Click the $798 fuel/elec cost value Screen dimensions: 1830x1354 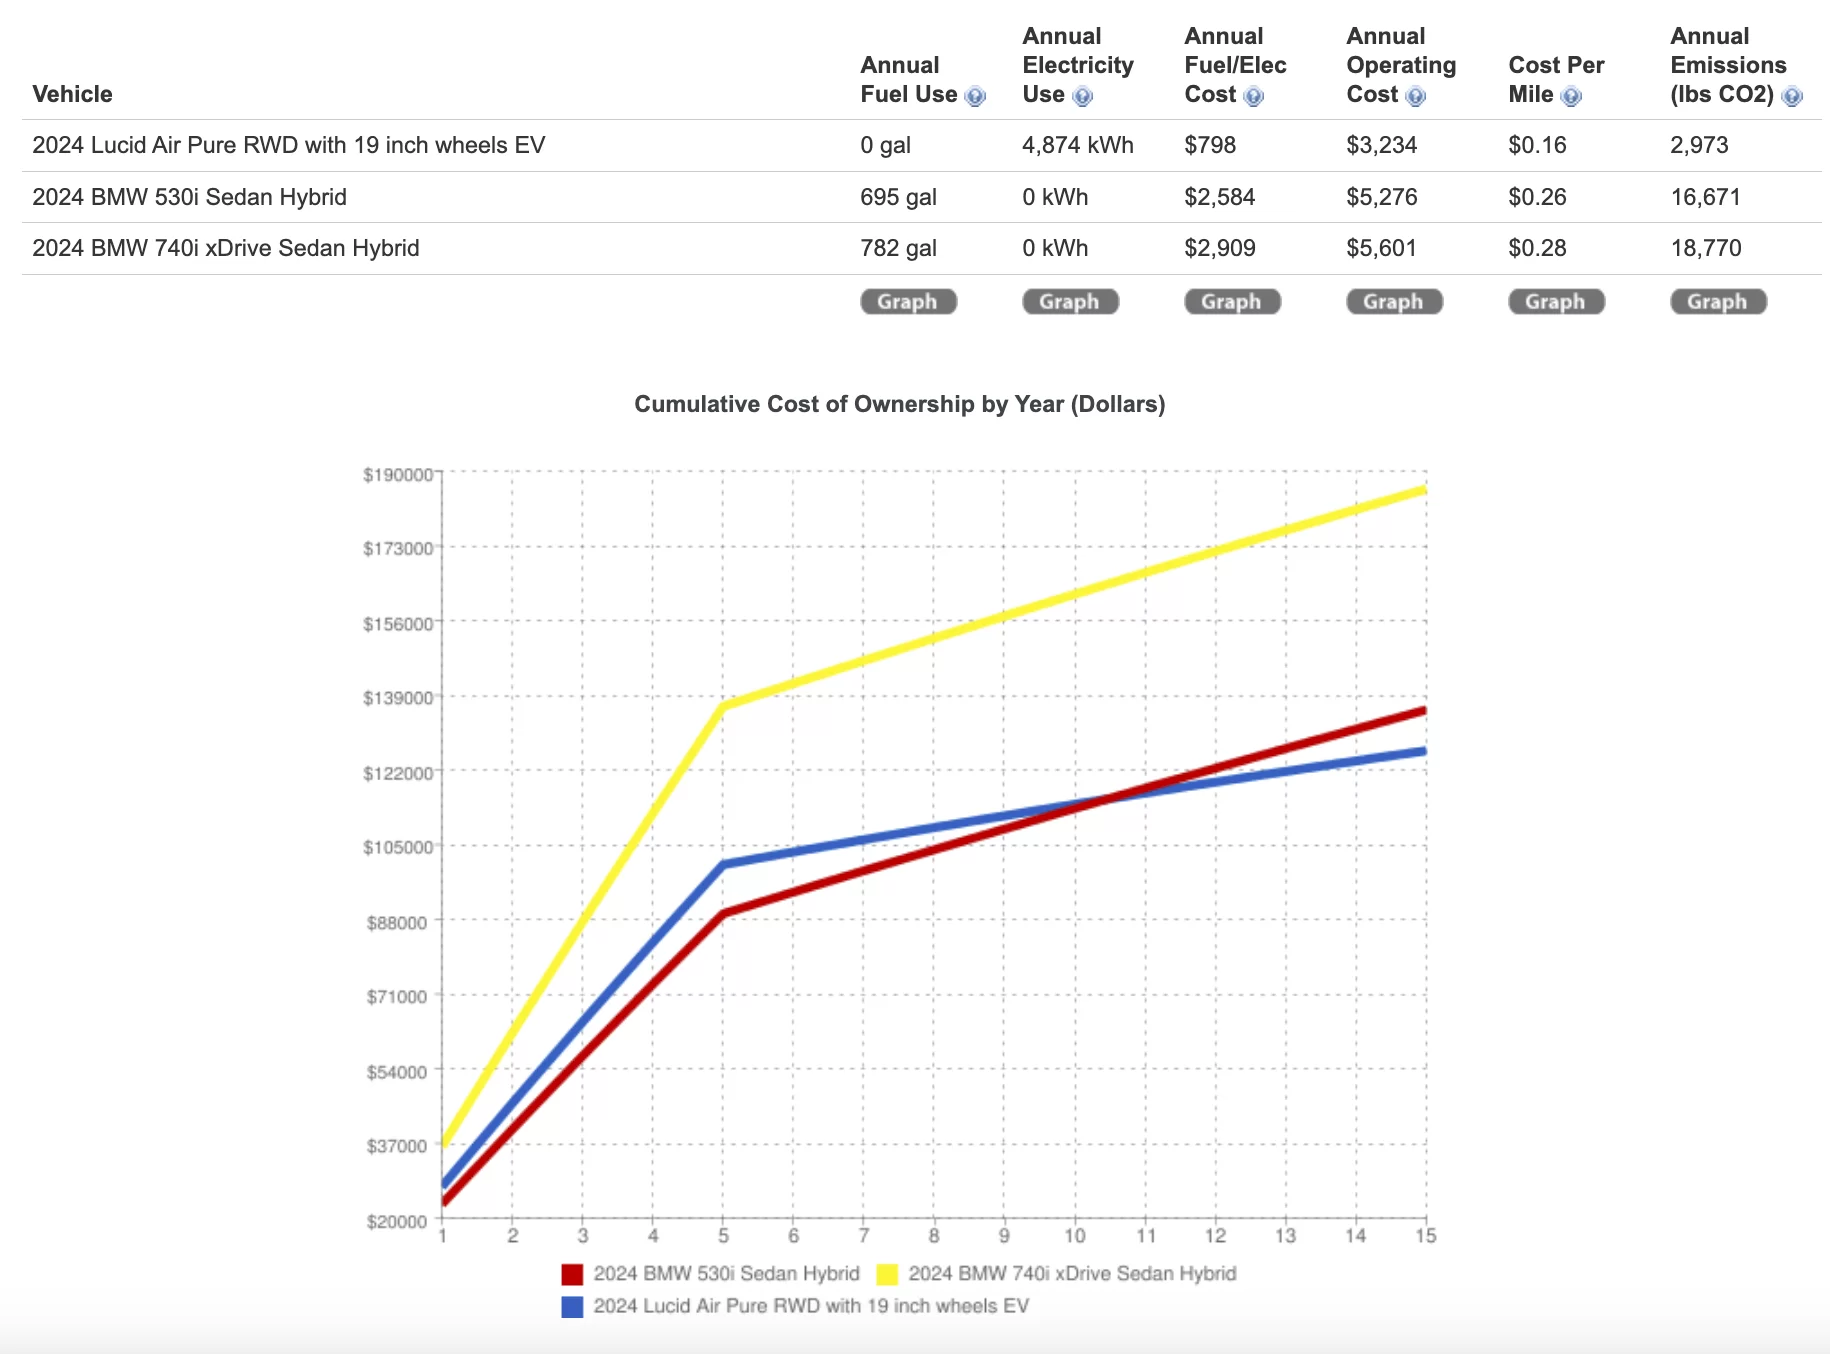click(x=1210, y=145)
